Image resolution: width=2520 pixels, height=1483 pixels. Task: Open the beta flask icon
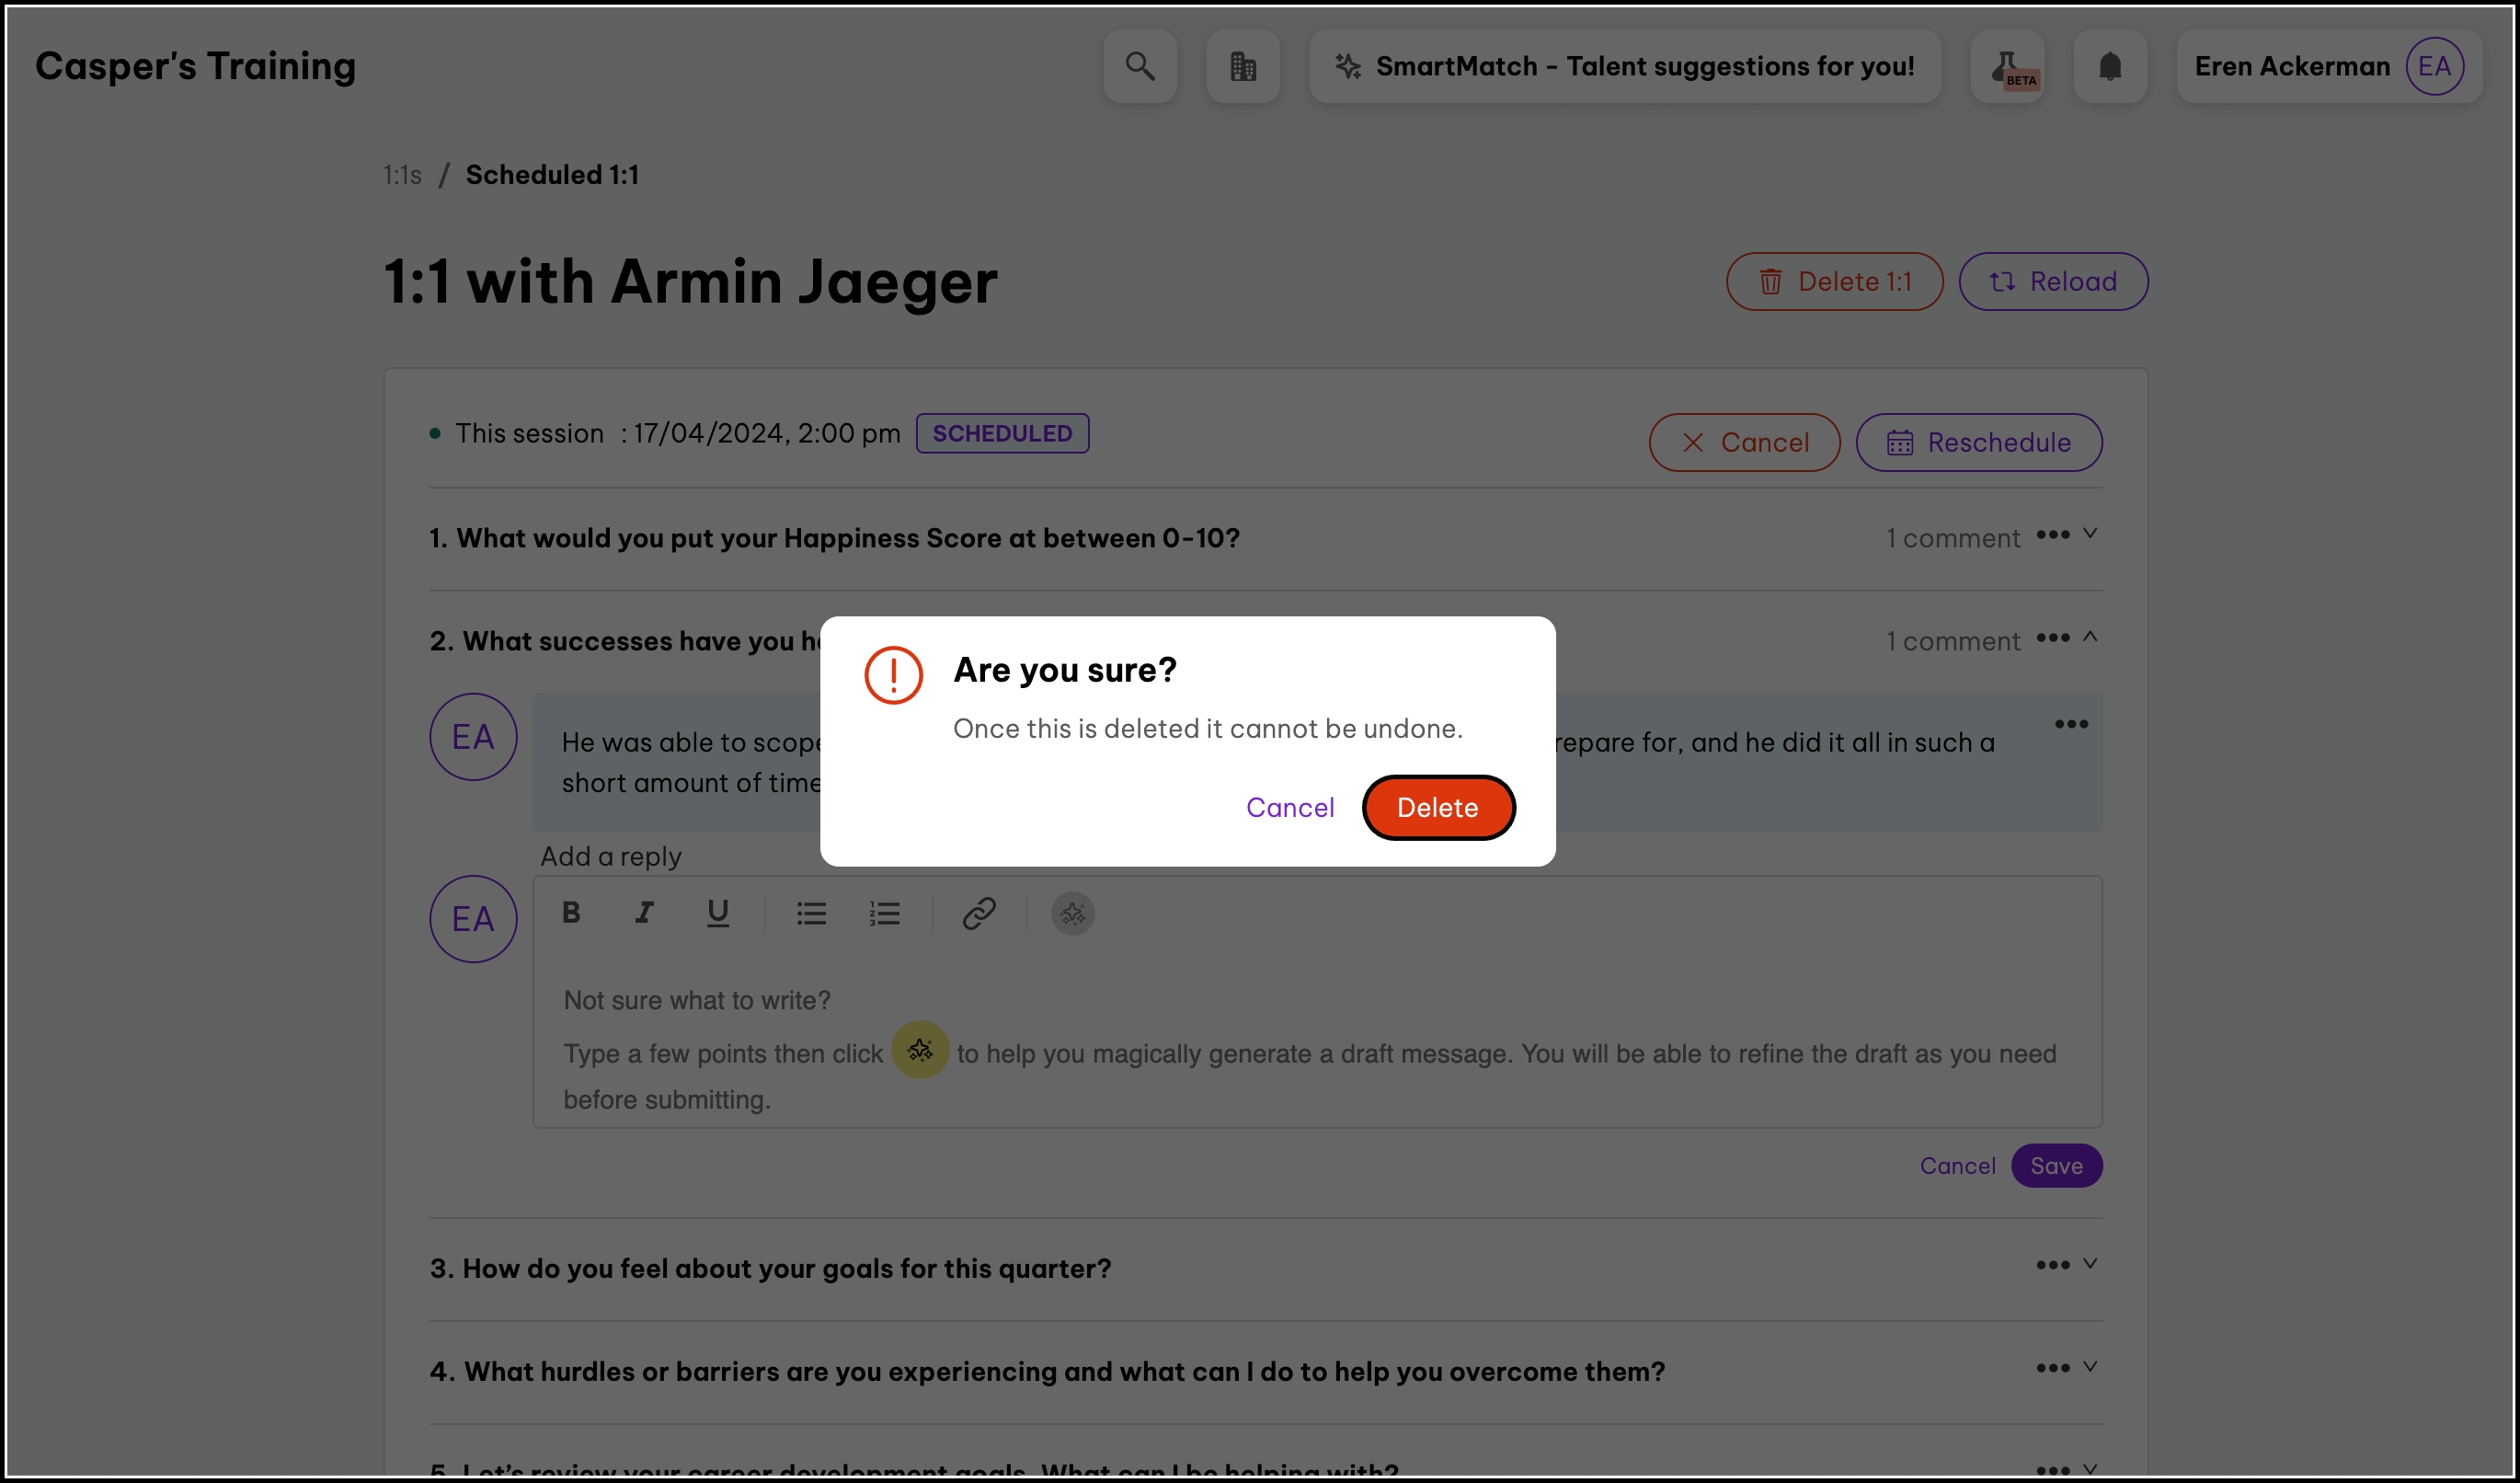[2007, 66]
